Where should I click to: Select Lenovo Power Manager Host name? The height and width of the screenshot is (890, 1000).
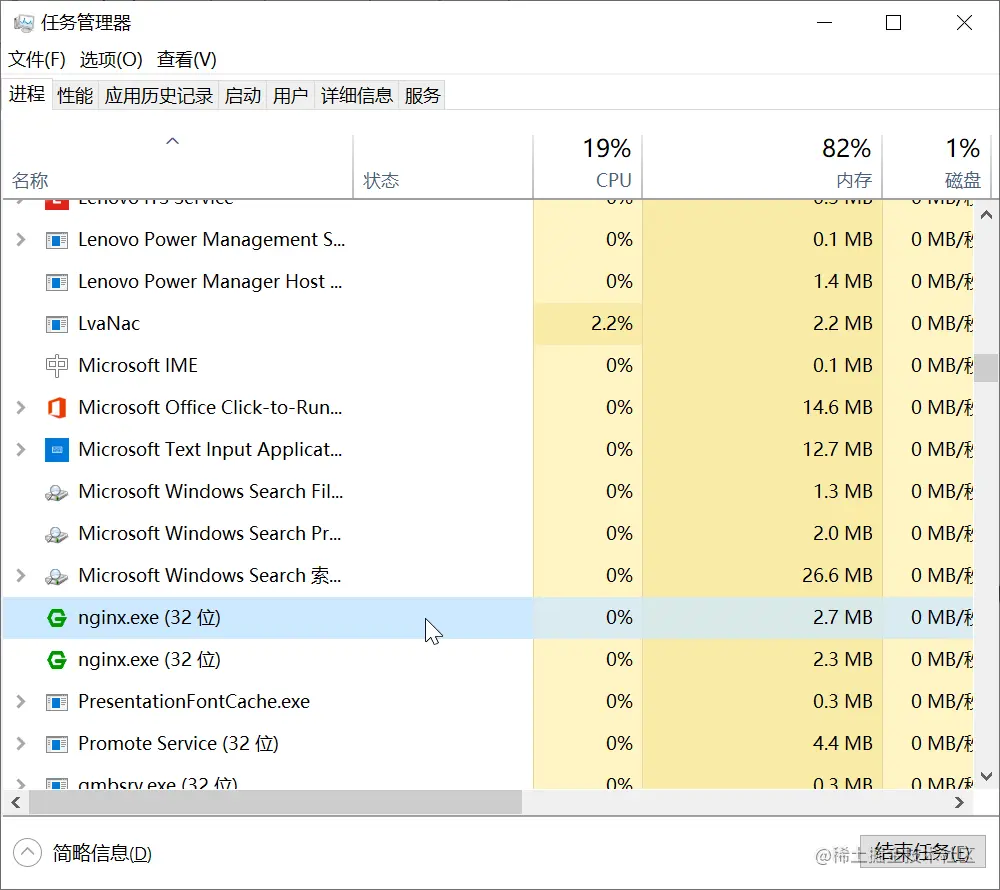pyautogui.click(x=210, y=281)
